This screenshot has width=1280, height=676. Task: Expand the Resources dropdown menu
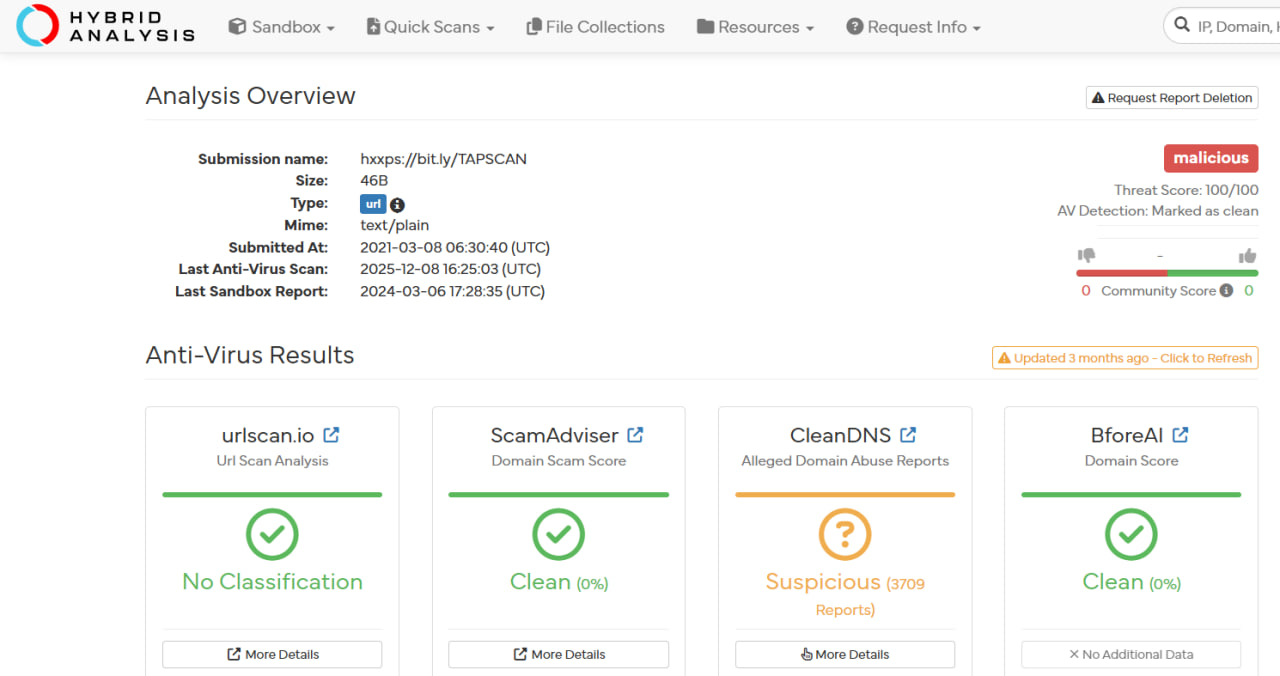(x=755, y=27)
